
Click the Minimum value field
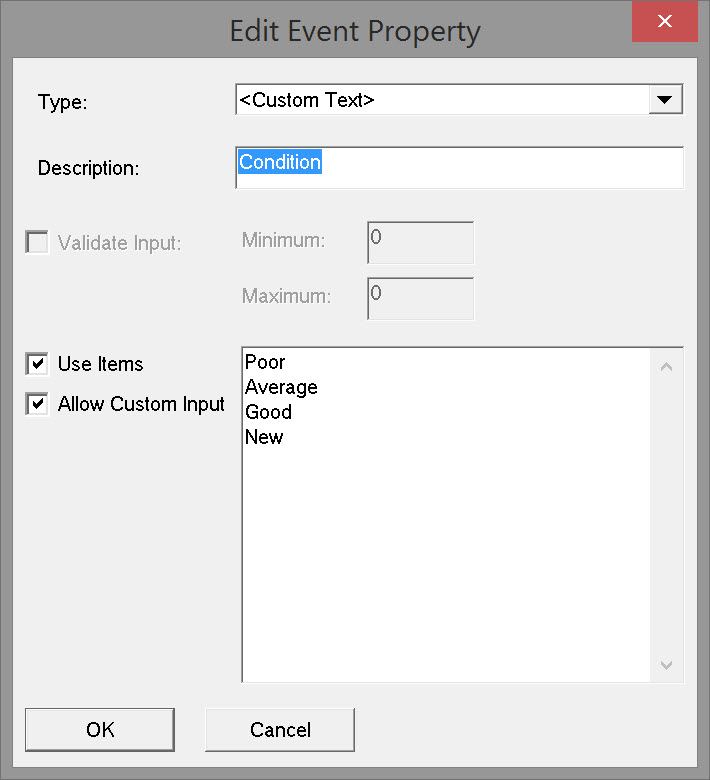tap(420, 243)
